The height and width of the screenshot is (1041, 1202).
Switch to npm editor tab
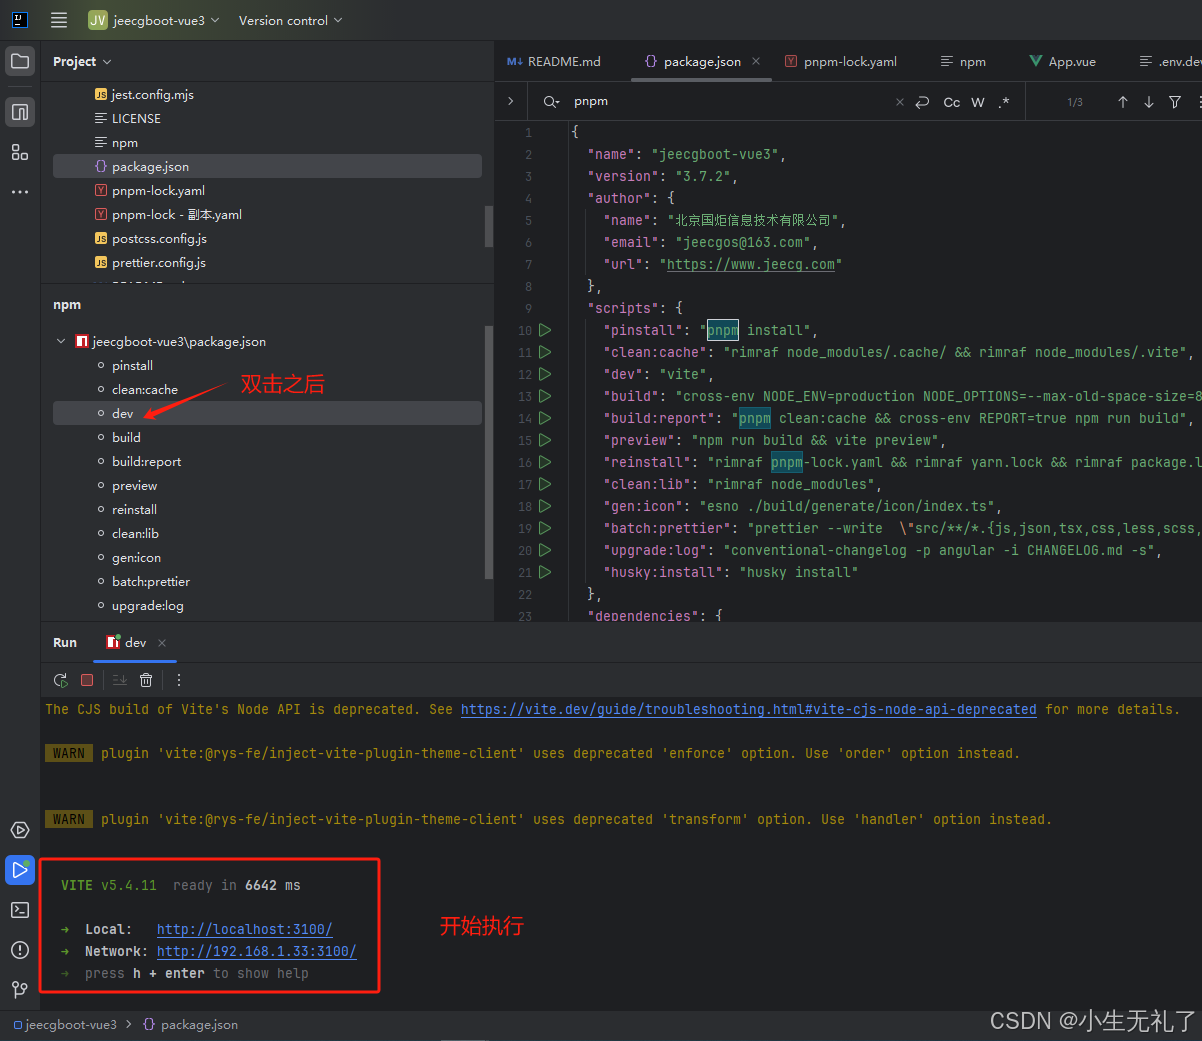(x=963, y=62)
